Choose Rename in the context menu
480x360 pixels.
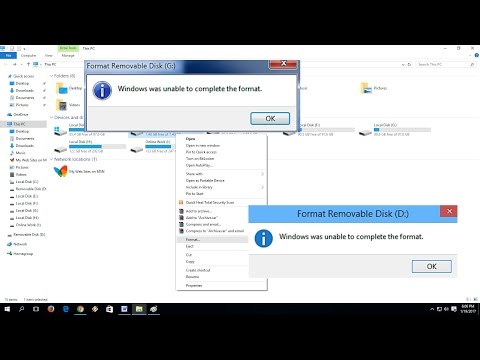[x=192, y=277]
